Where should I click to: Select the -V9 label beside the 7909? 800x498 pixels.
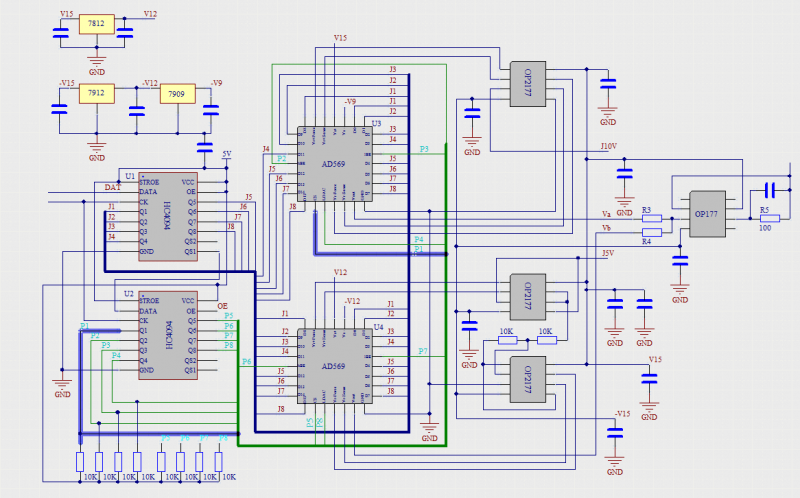216,83
